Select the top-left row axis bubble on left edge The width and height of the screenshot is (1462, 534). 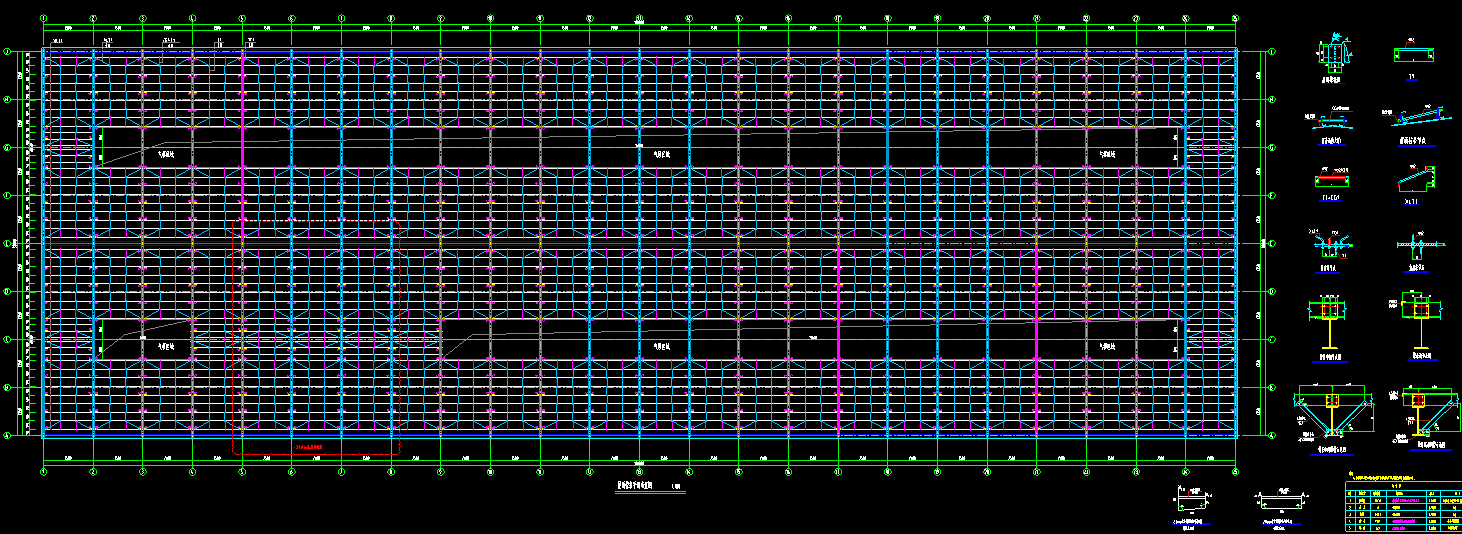[7, 52]
